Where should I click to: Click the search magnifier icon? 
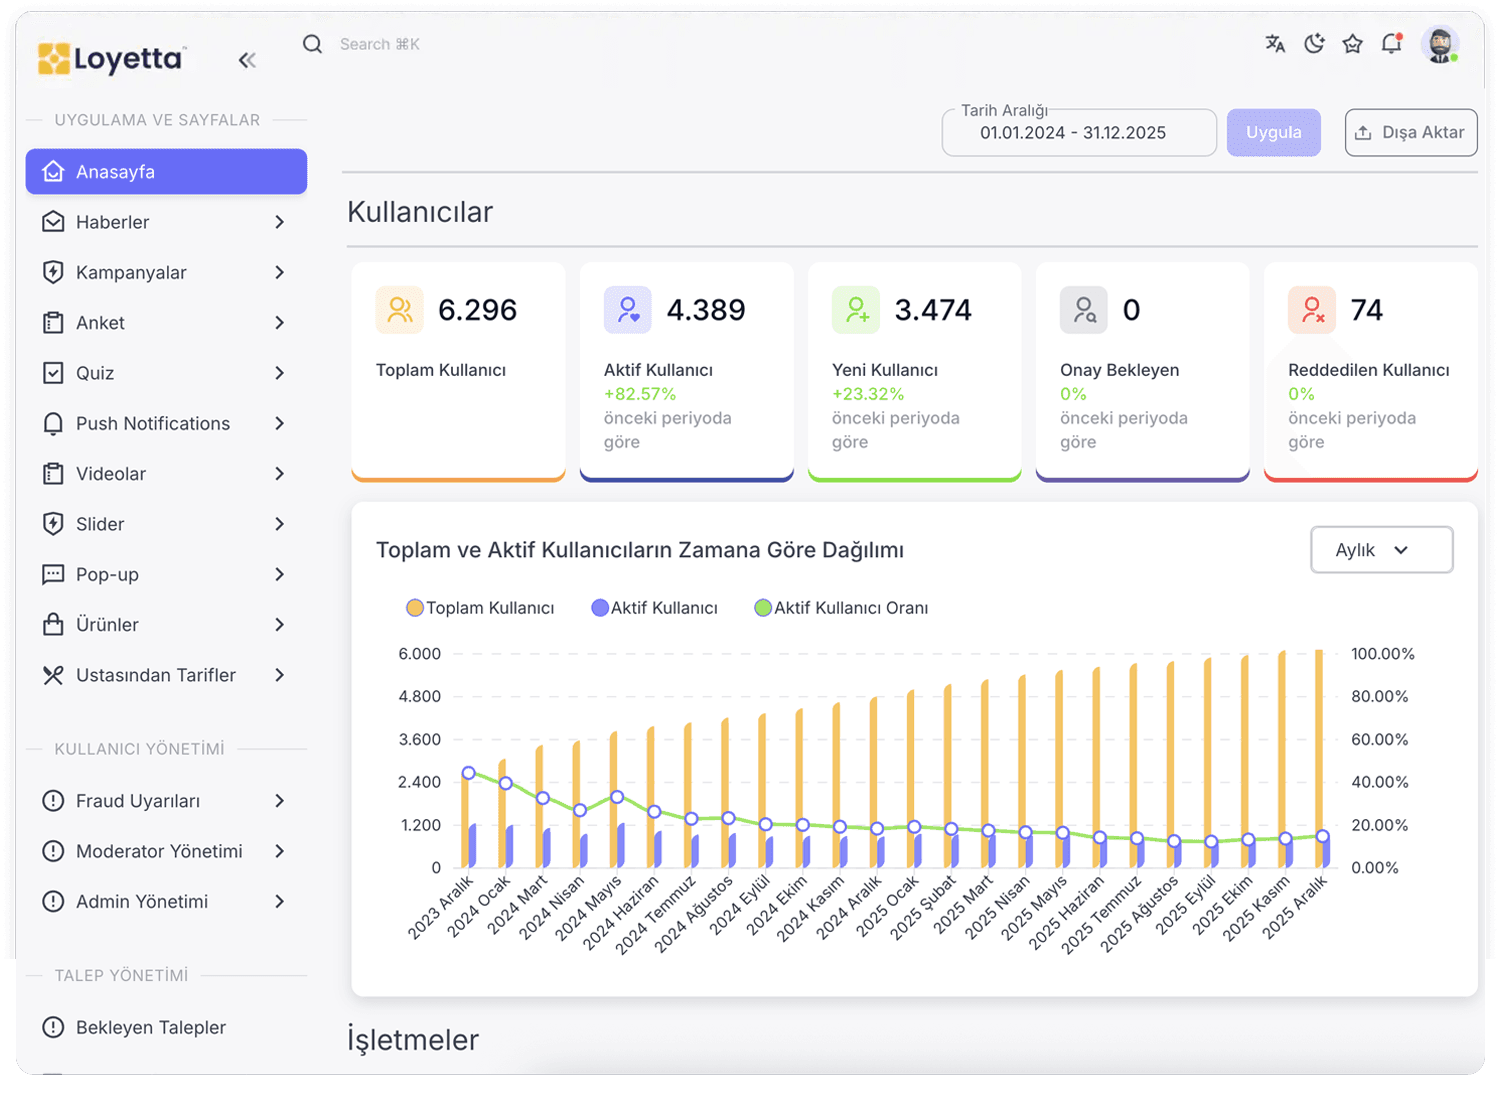pyautogui.click(x=312, y=44)
